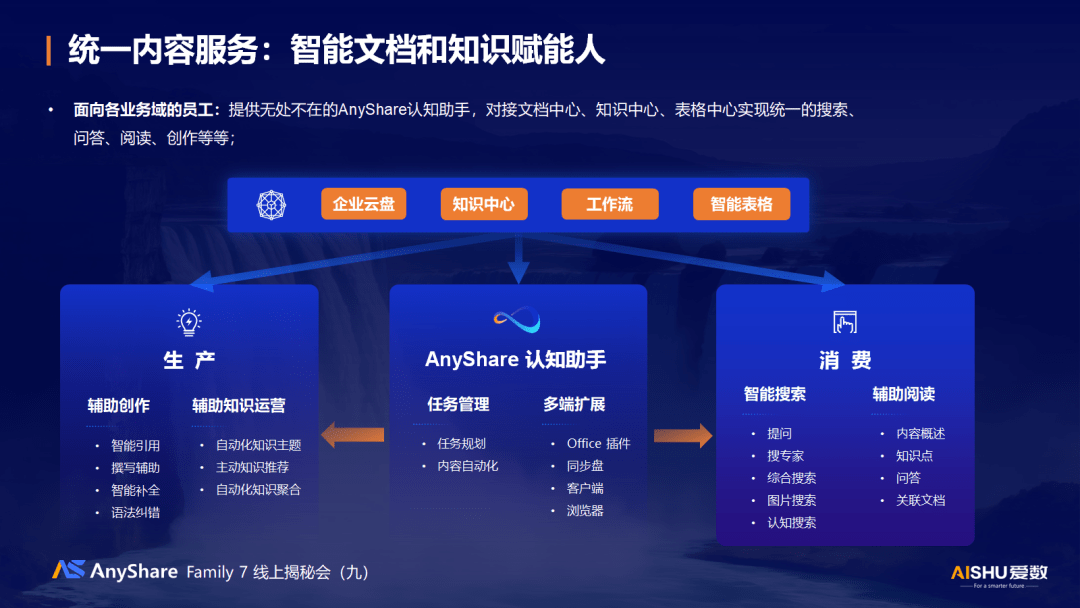Click the 图片搜索 list item
The width and height of the screenshot is (1080, 608).
pyautogui.click(x=791, y=500)
